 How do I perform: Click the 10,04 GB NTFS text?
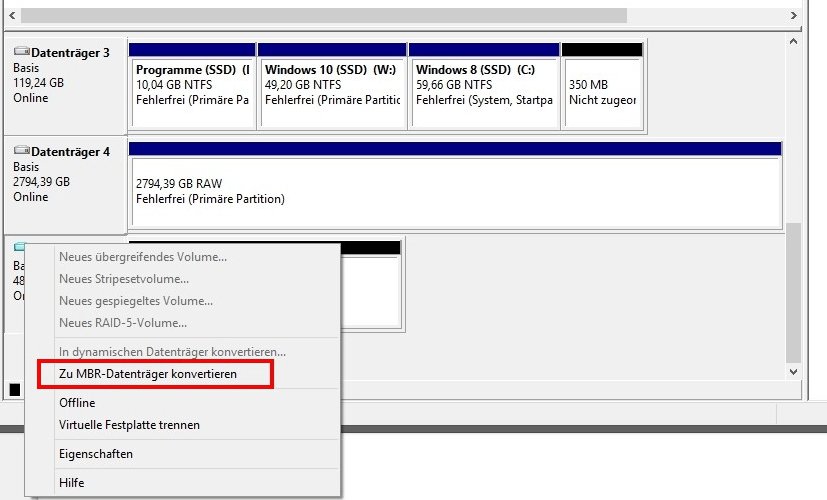point(174,85)
